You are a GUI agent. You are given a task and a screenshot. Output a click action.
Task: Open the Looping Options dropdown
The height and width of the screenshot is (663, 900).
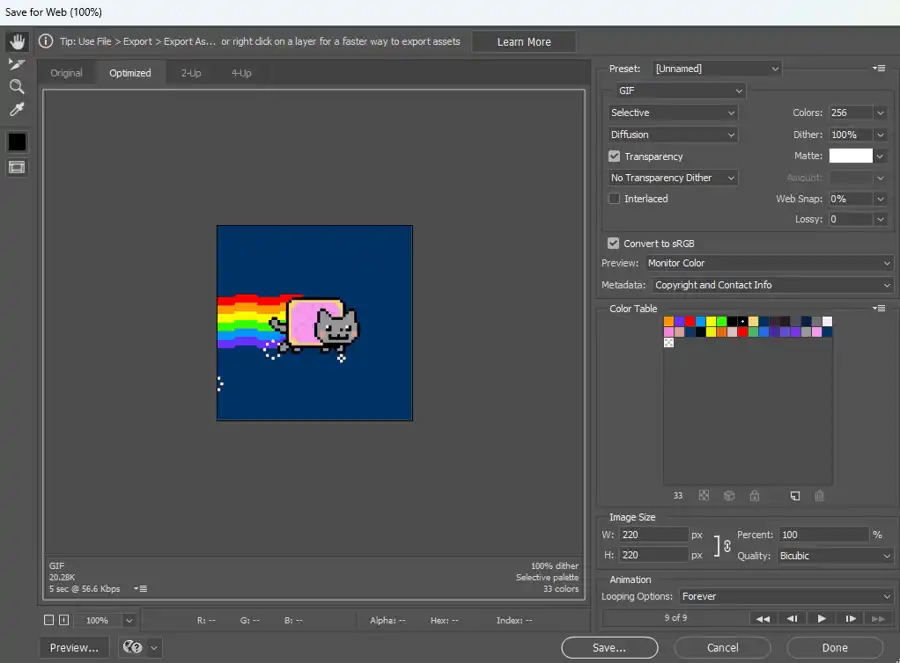pyautogui.click(x=786, y=596)
